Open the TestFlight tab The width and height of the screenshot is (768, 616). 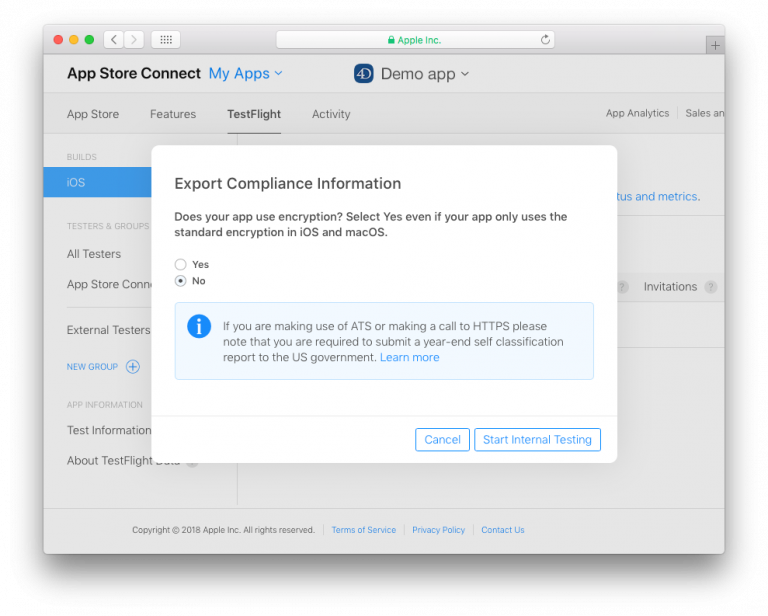[254, 114]
